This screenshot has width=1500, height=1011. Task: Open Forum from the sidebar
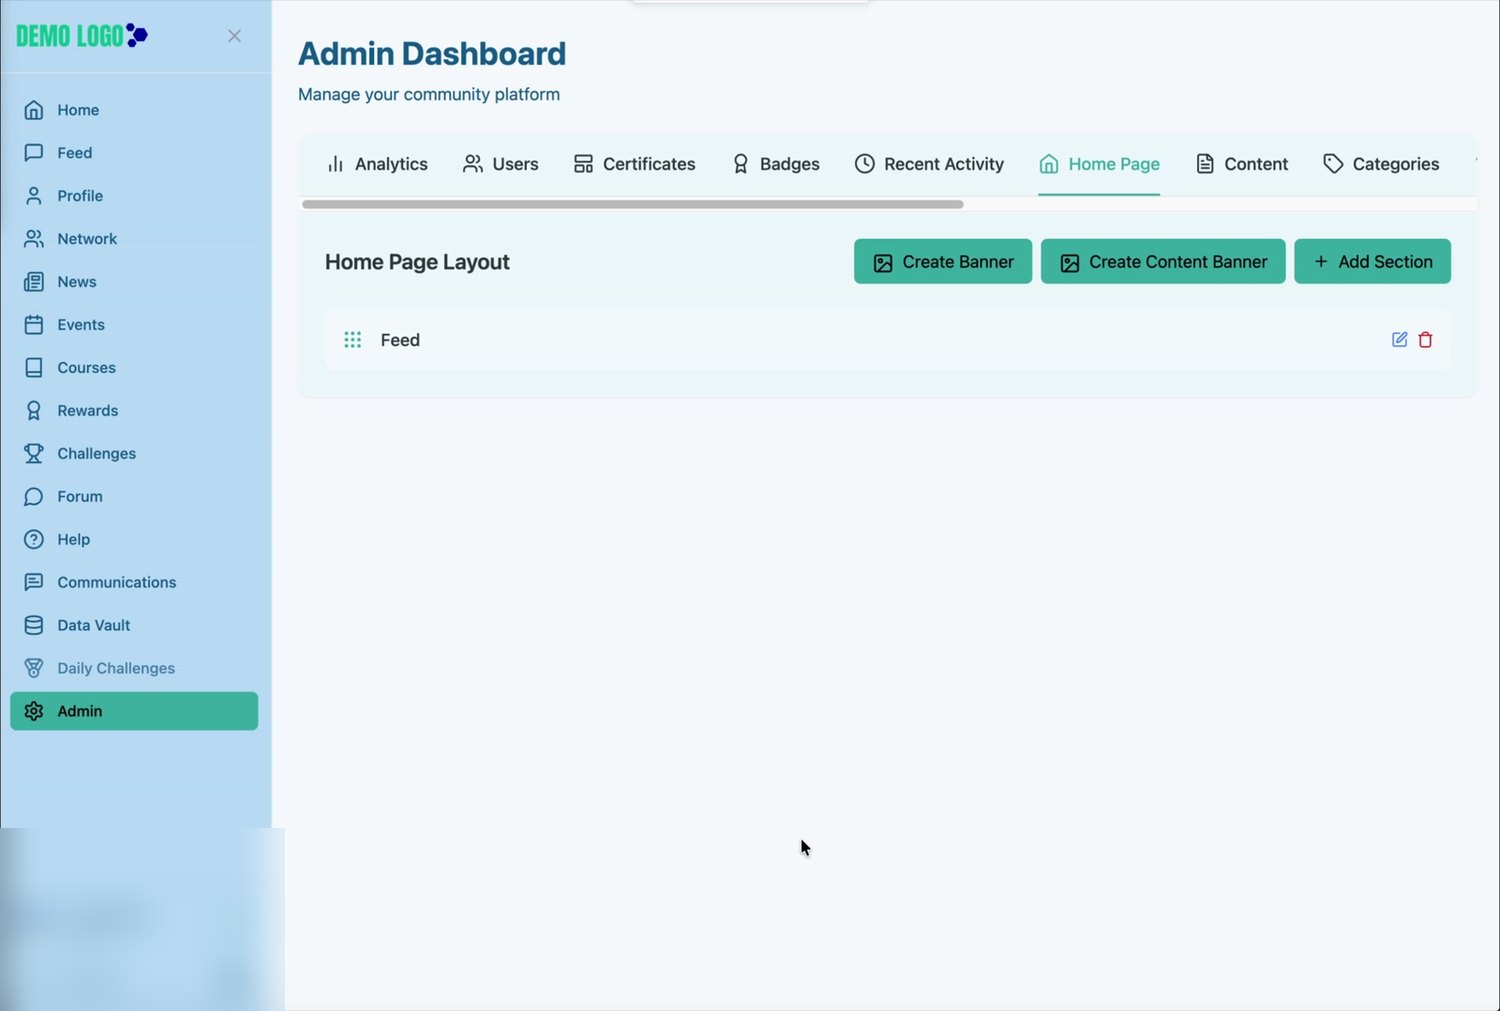click(134, 497)
